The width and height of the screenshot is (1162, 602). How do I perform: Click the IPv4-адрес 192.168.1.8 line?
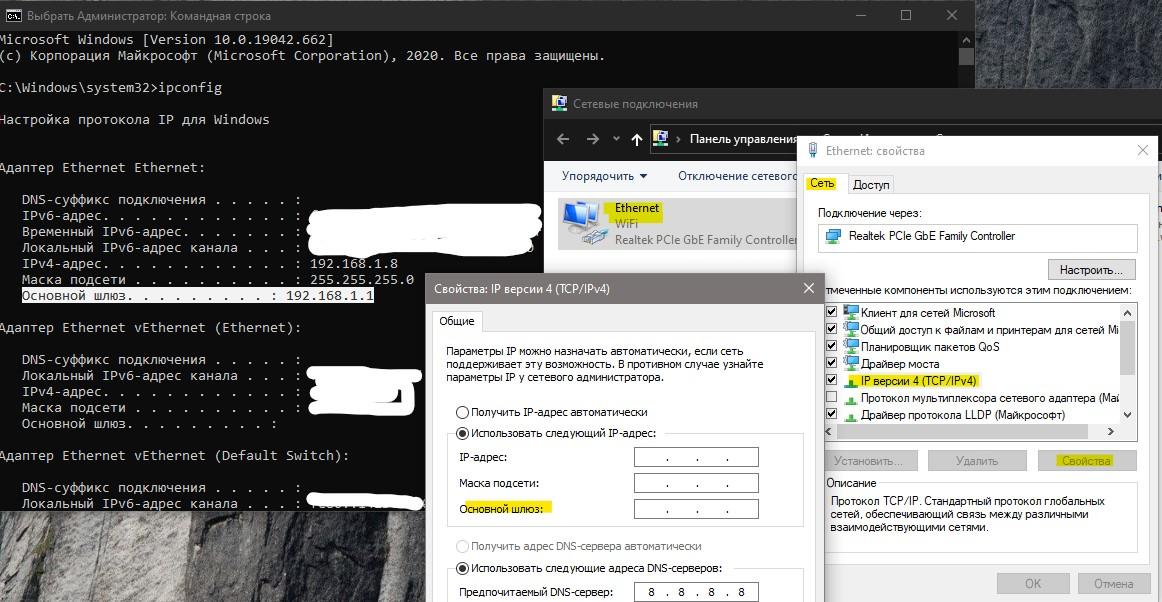210,264
